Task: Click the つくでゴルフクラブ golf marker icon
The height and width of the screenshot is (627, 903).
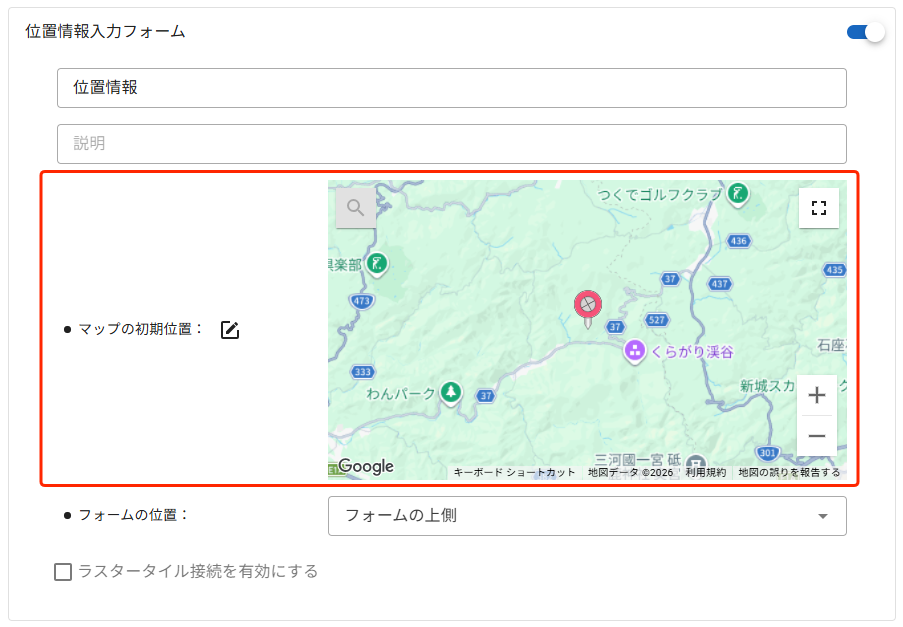Action: [738, 193]
